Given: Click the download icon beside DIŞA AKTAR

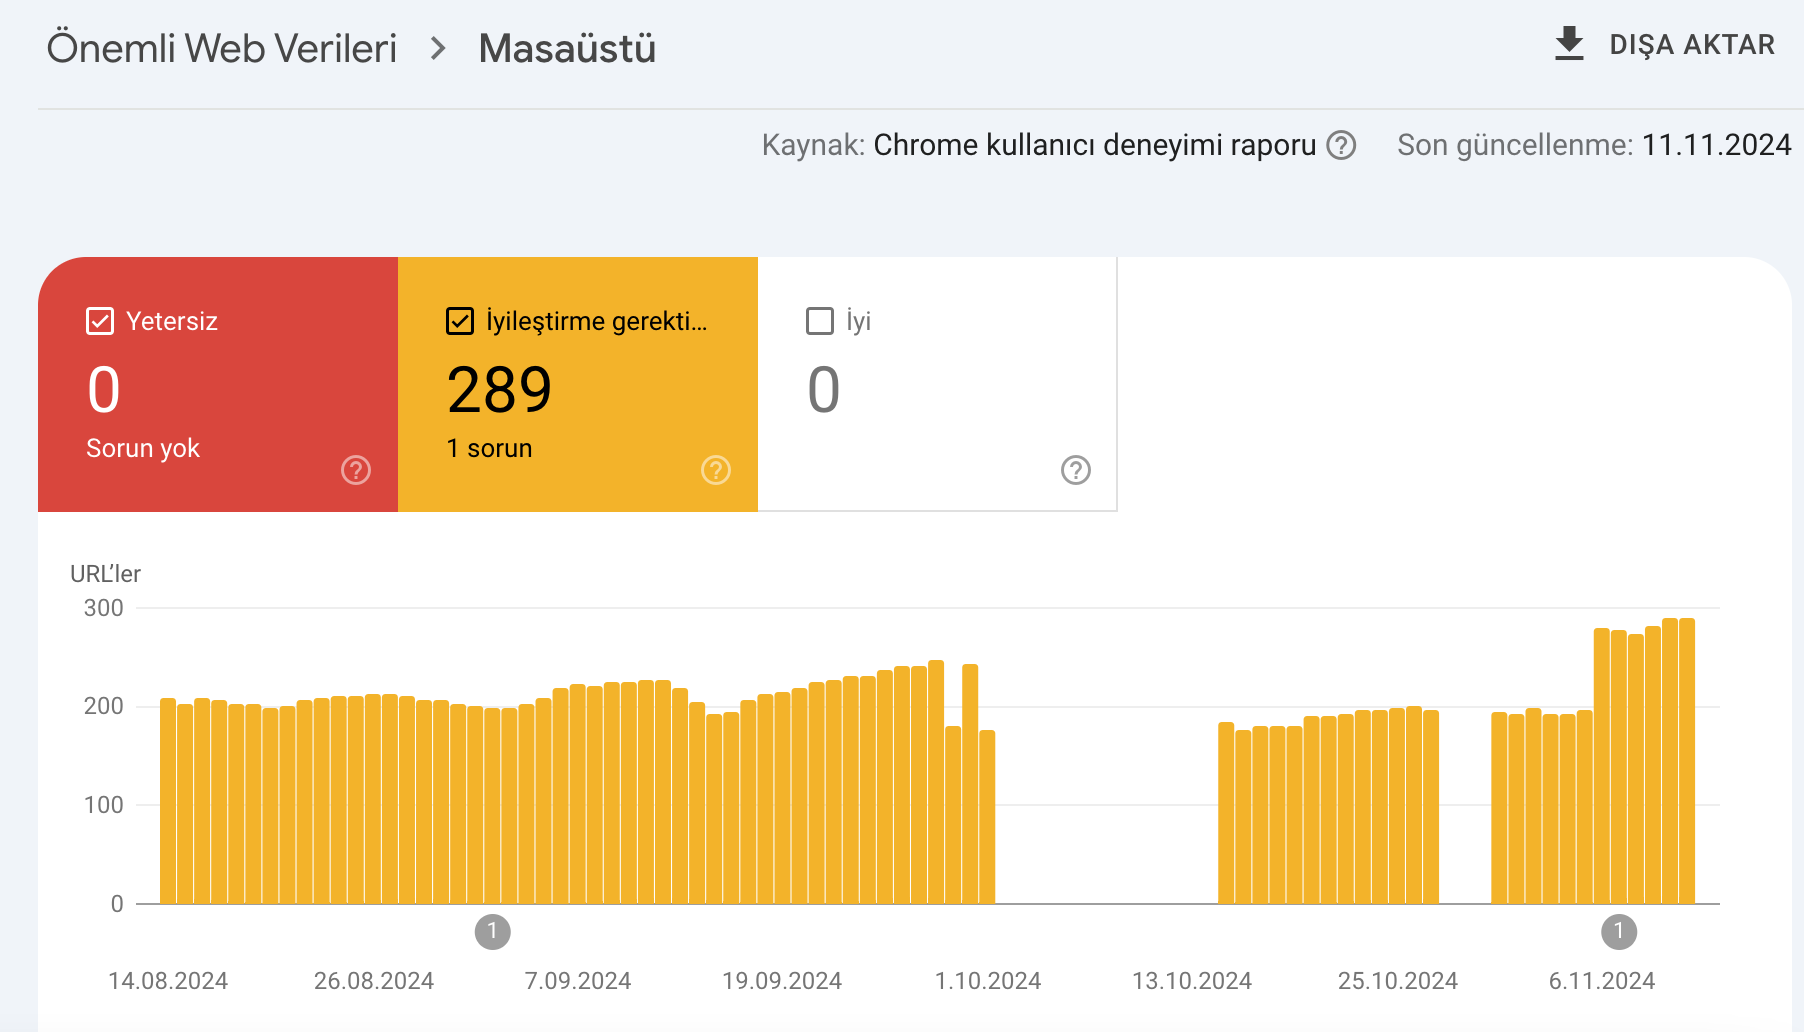Looking at the screenshot, I should (1569, 44).
